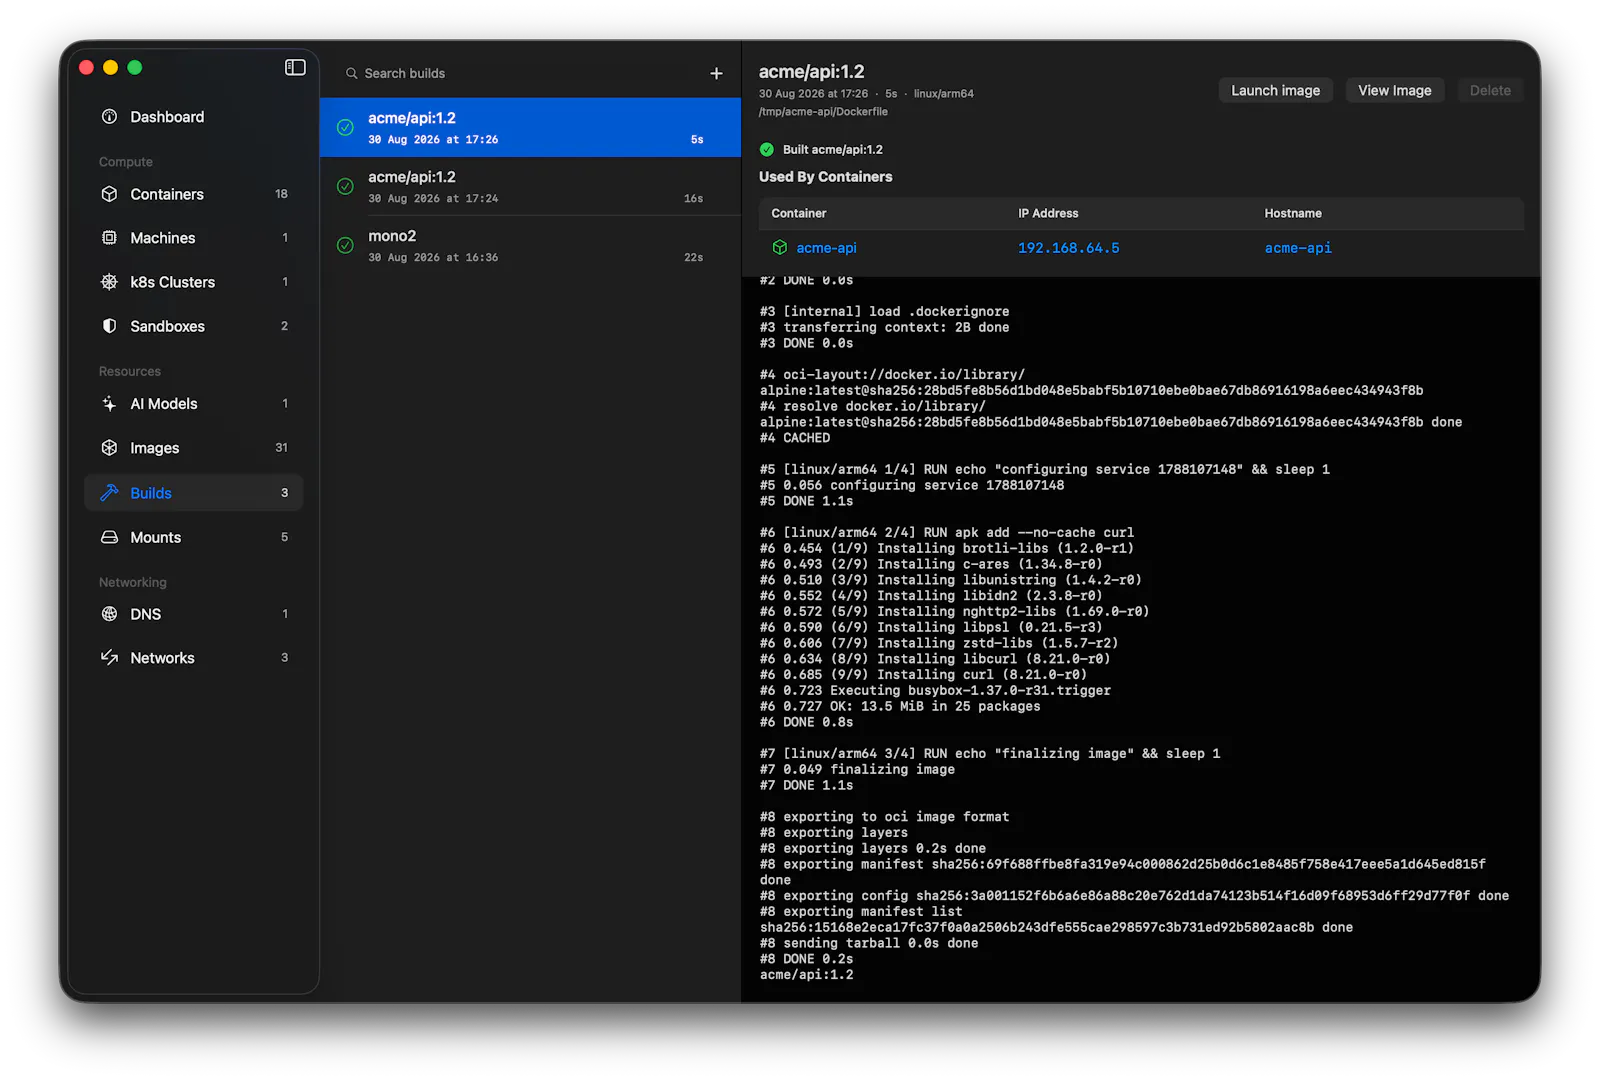Select acme/api:1.2 build from 17:26
1600x1081 pixels.
pyautogui.click(x=530, y=127)
